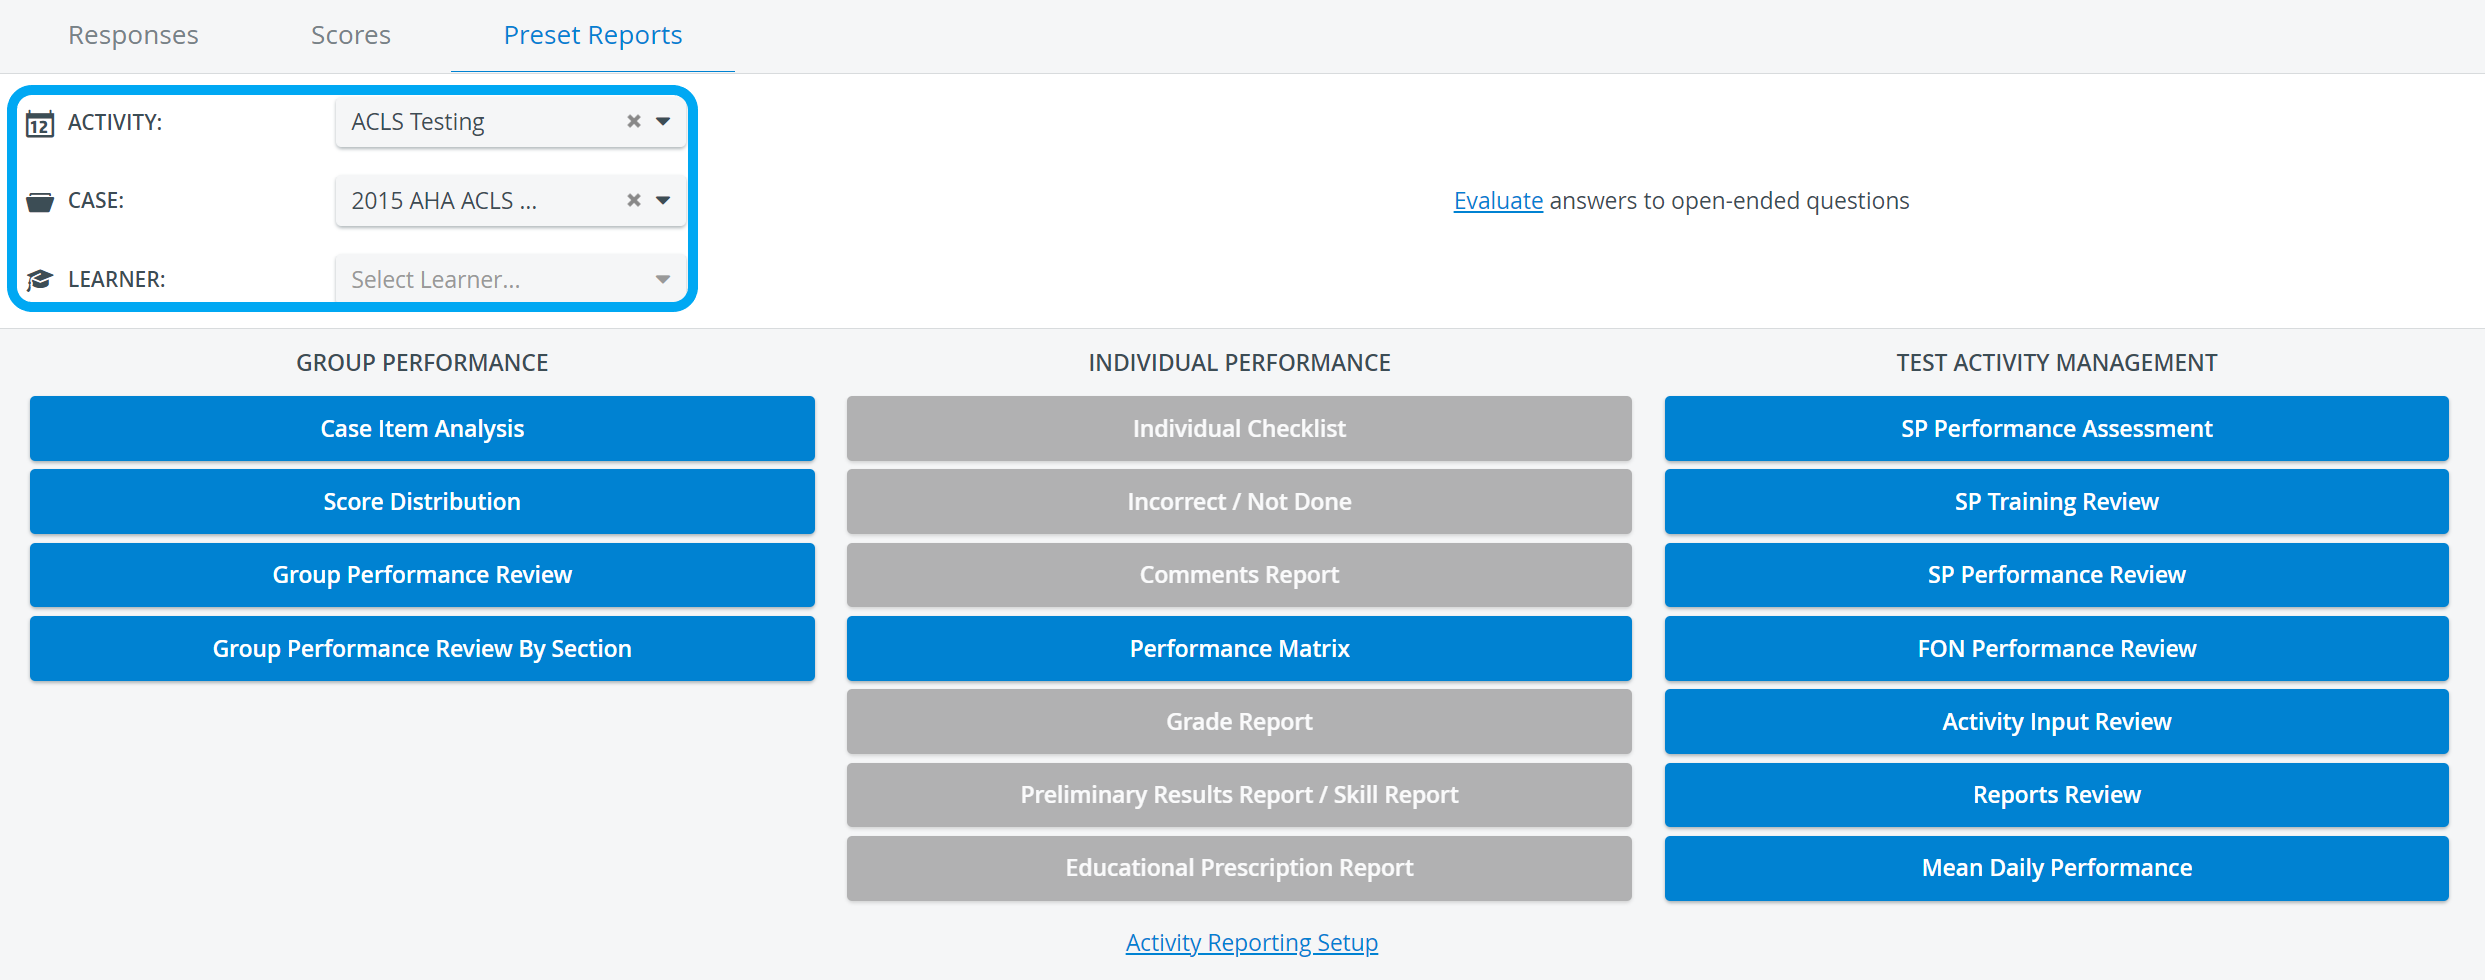Image resolution: width=2485 pixels, height=980 pixels.
Task: Switch to the Scores tab
Action: click(x=351, y=35)
